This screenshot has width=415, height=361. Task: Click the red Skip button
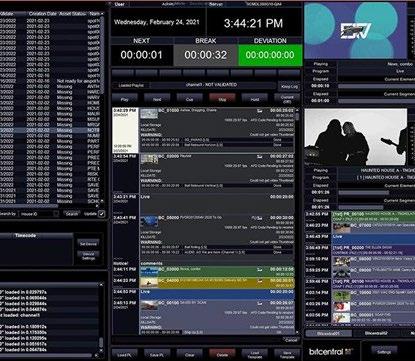(222, 99)
